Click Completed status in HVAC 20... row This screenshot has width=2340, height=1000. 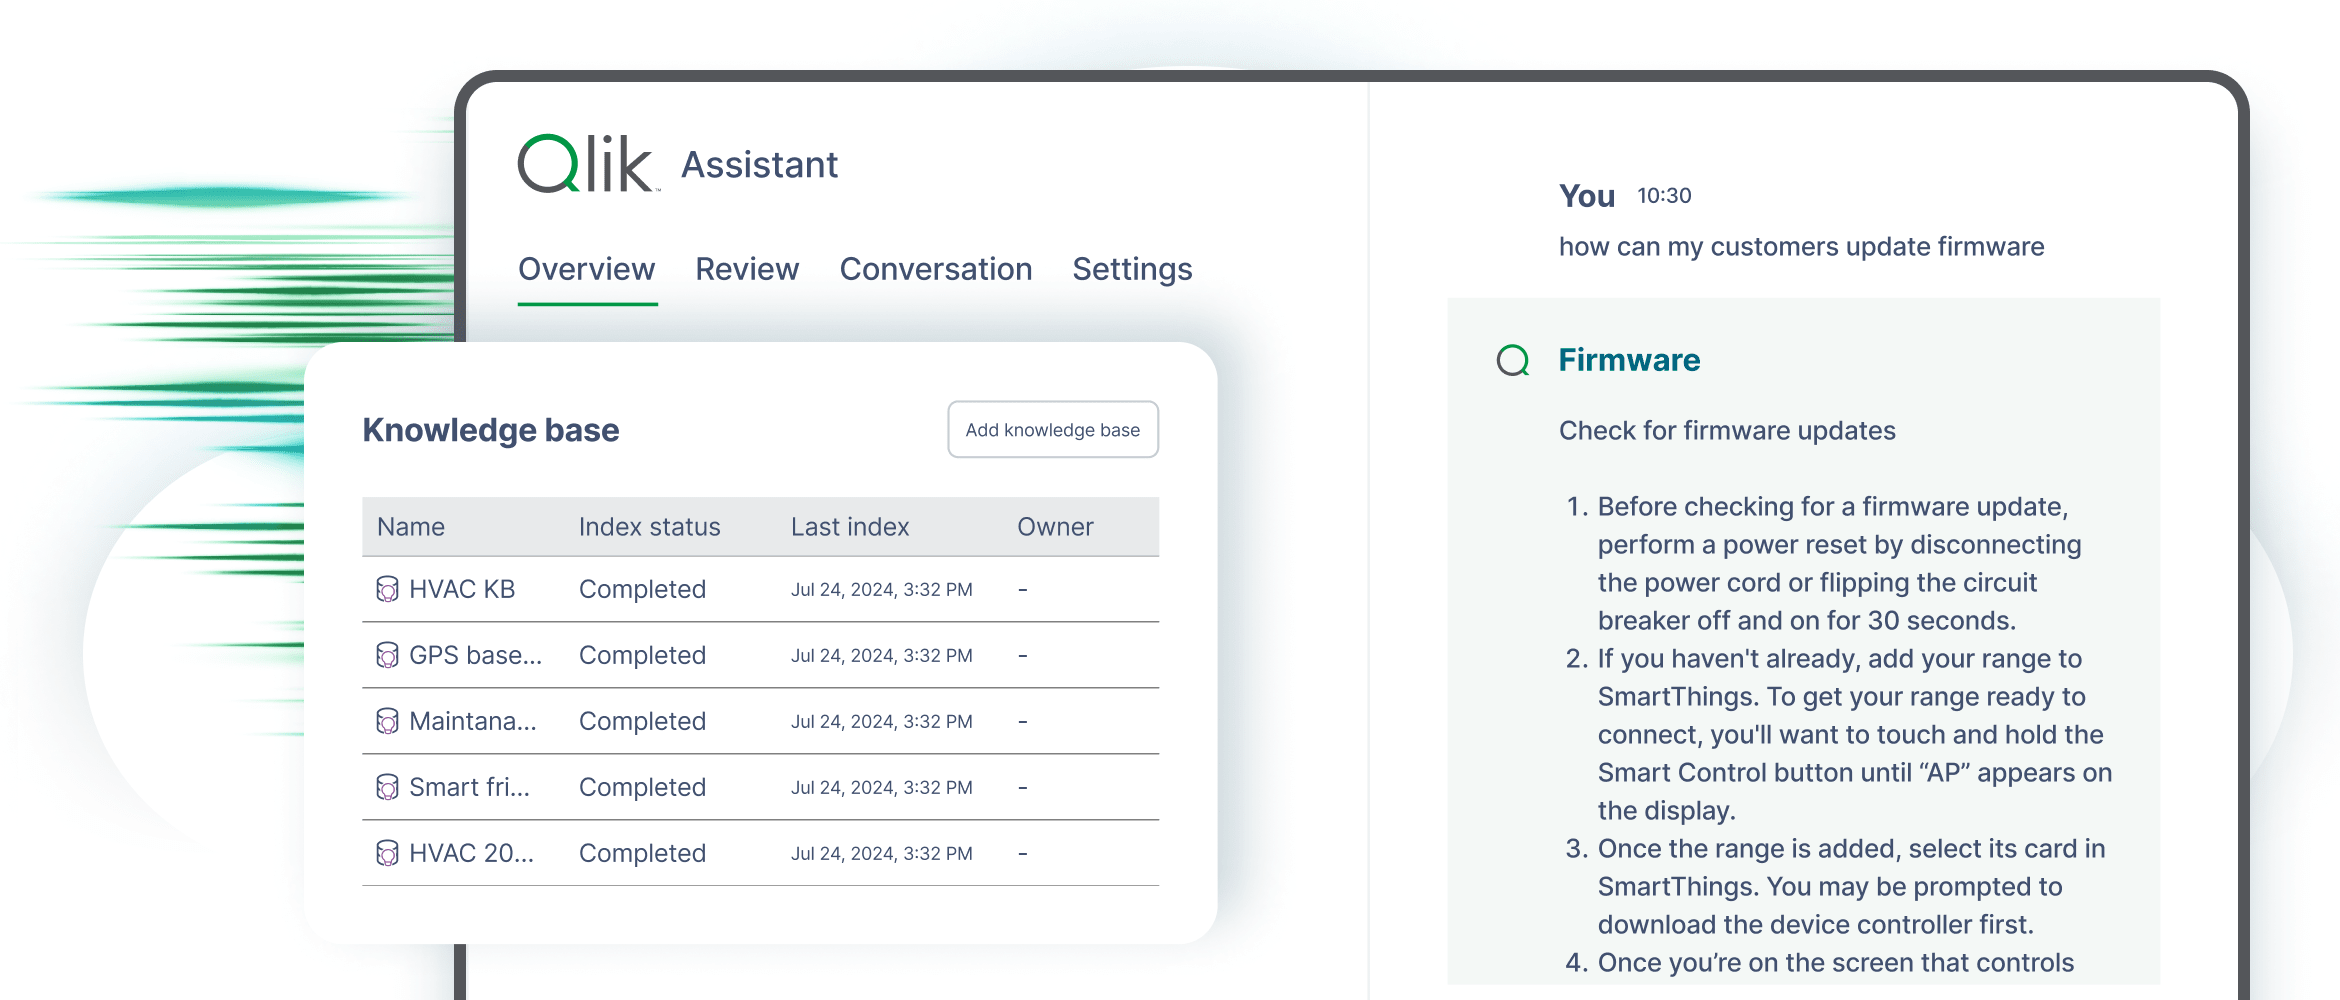pyautogui.click(x=643, y=854)
